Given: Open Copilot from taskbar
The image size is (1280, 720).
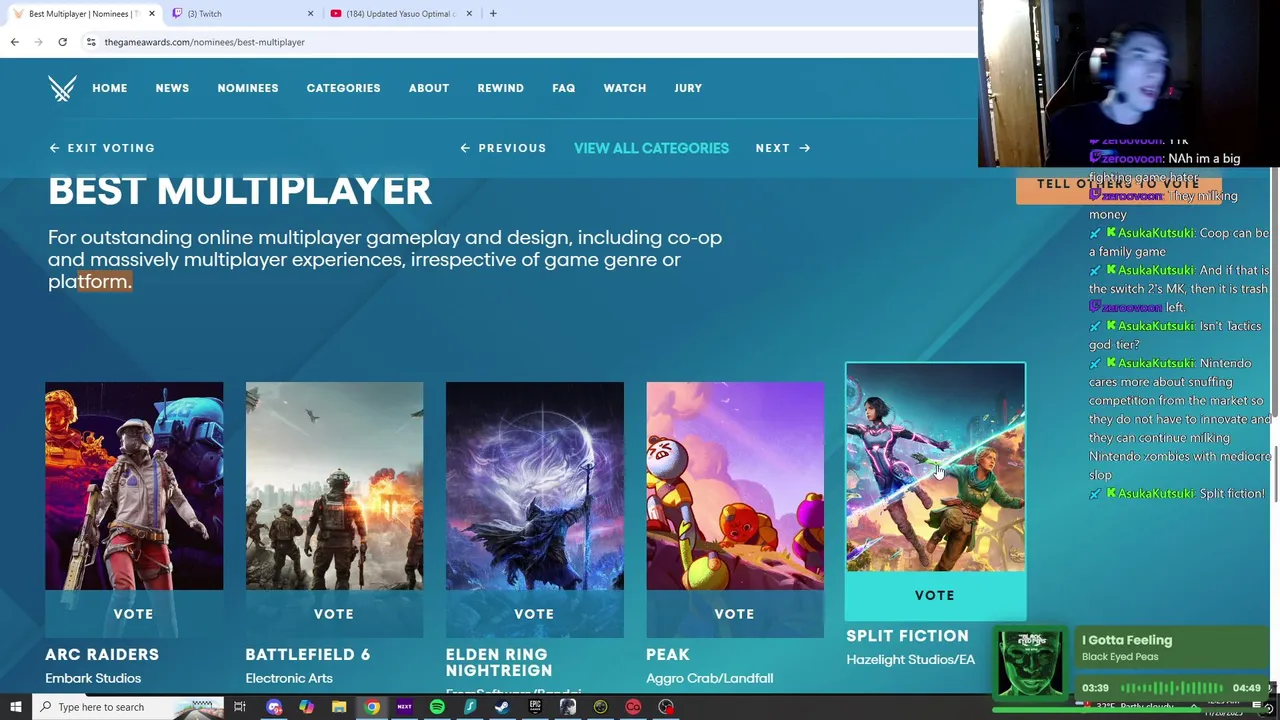Looking at the screenshot, I should [306, 707].
